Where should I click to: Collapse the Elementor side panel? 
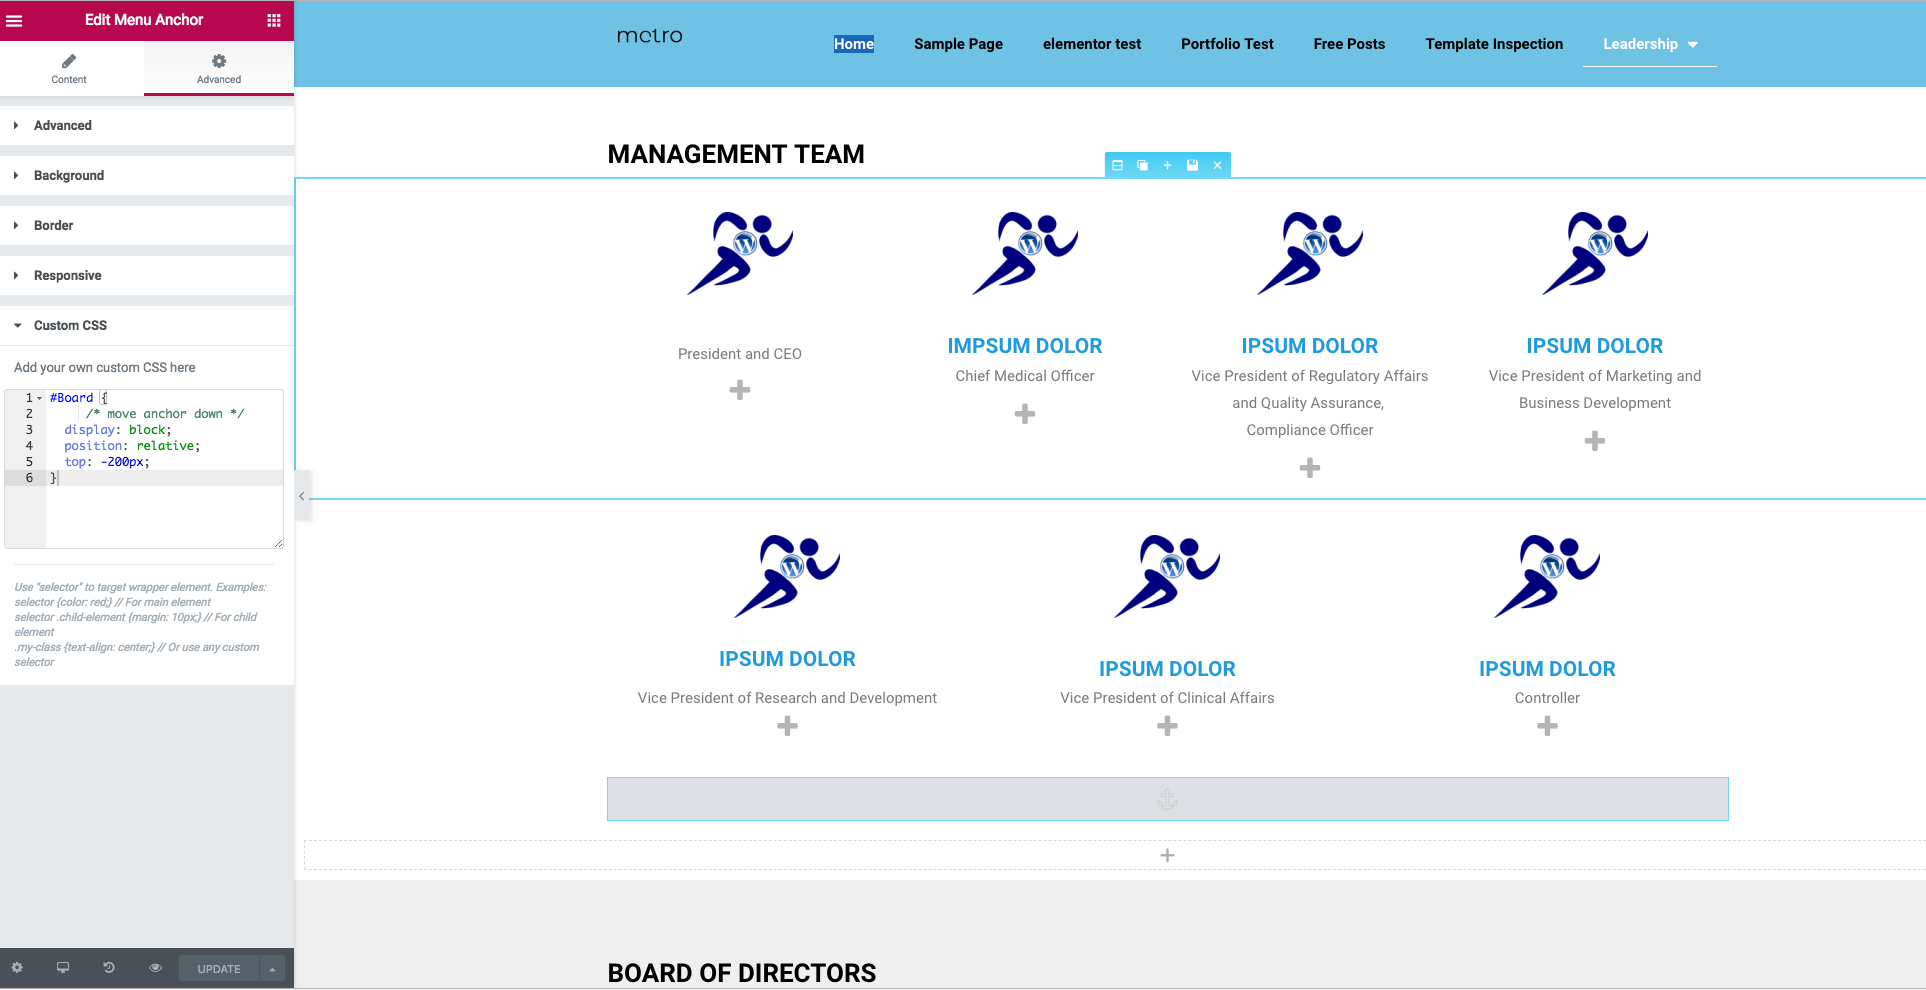[x=302, y=496]
